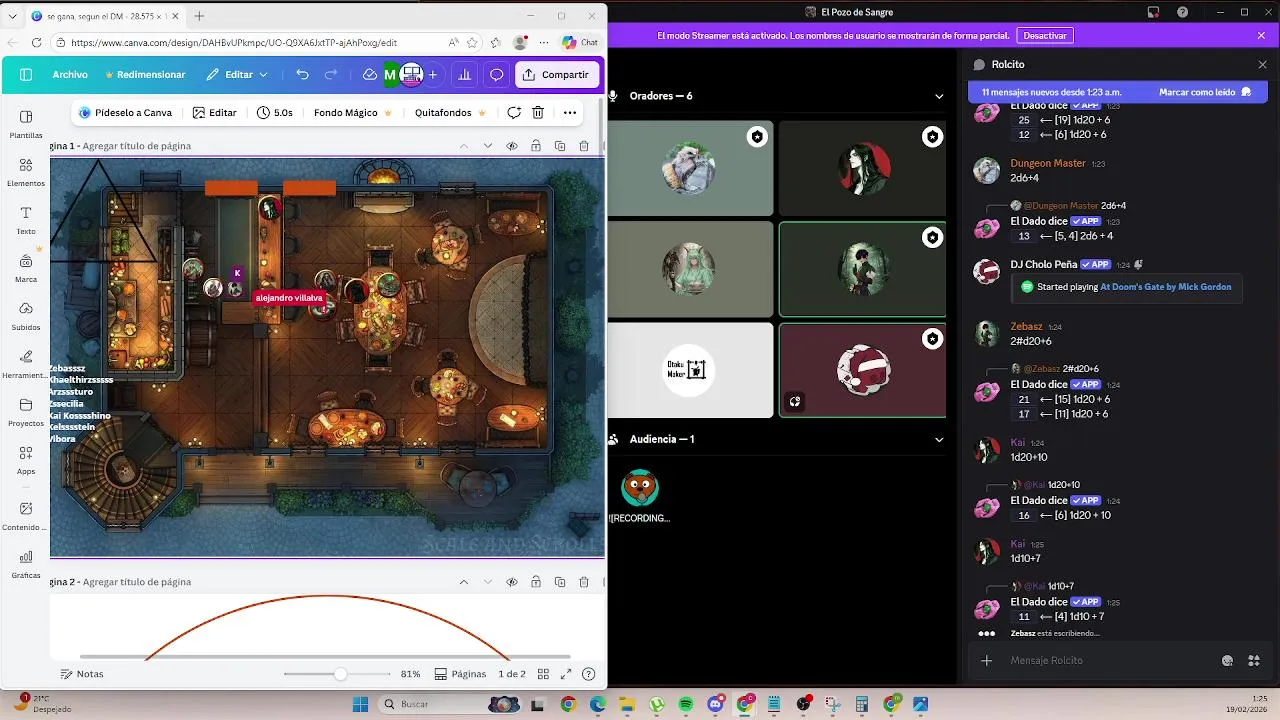This screenshot has width=1280, height=720.
Task: Check the cloud save status icon
Action: click(x=369, y=75)
